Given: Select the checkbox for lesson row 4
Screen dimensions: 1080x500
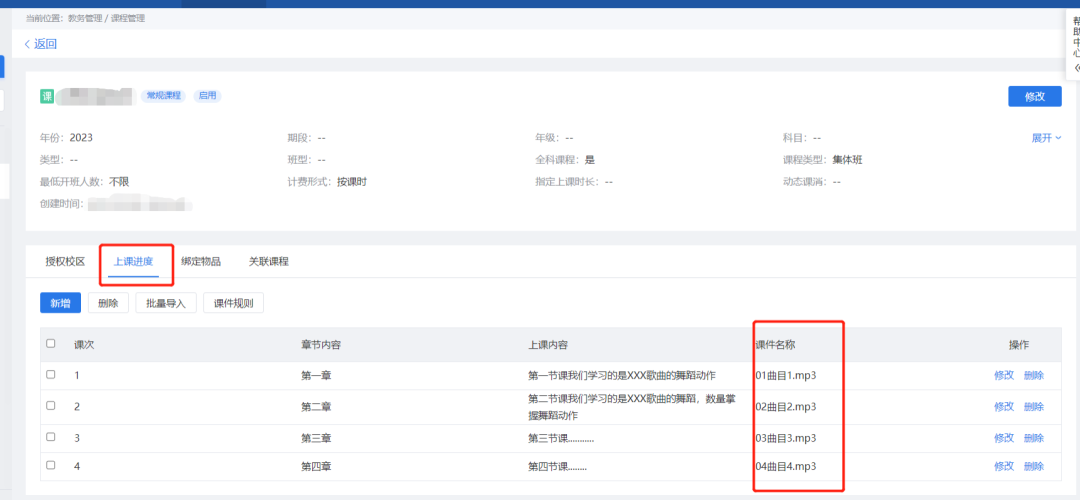Looking at the screenshot, I should point(51,465).
